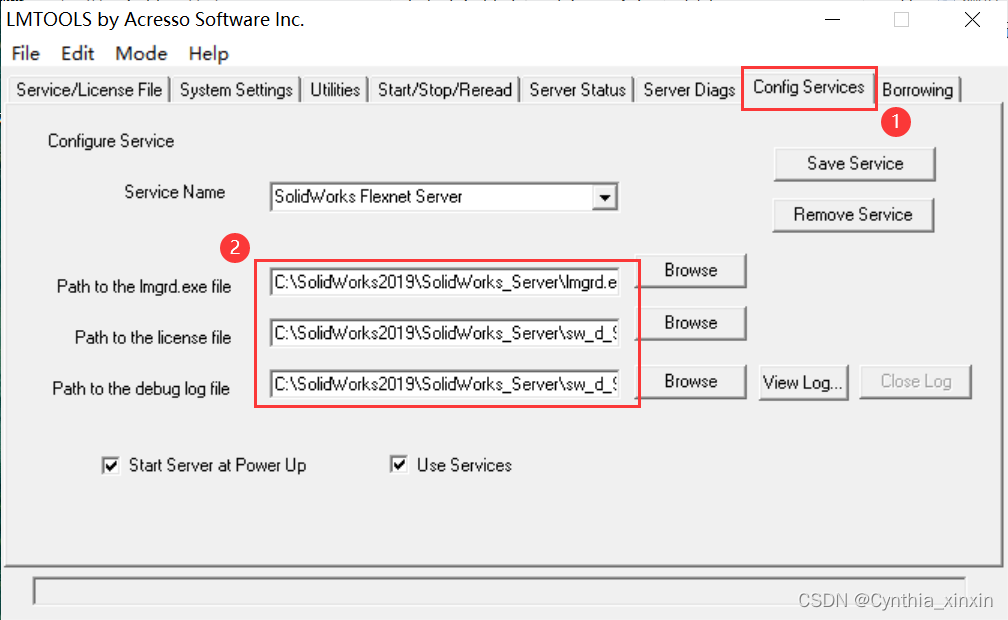Click the debug log file path field
This screenshot has height=620, width=1008.
[445, 384]
